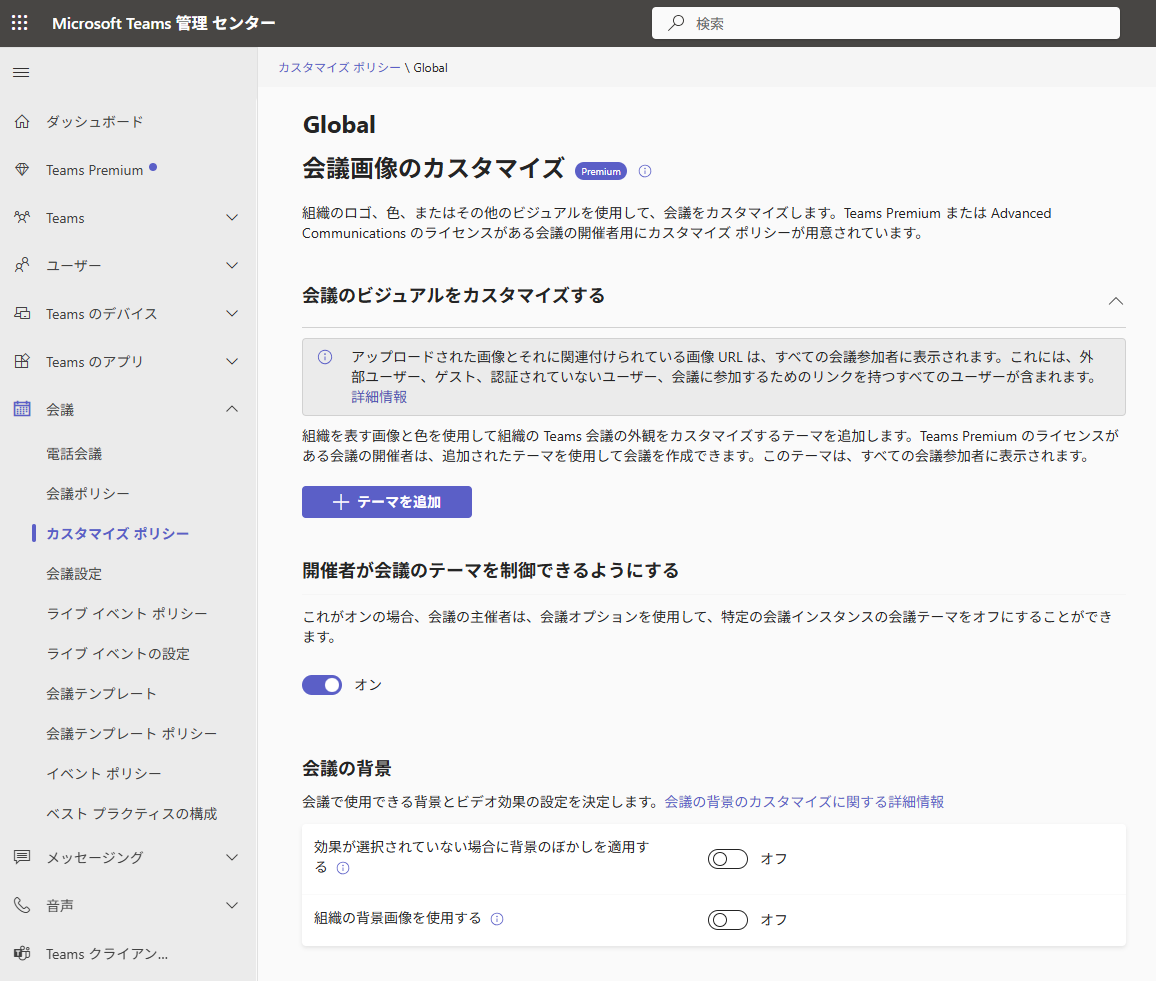Viewport: 1156px width, 981px height.
Task: Turn off 開催者が会議のテーマを制御 toggle
Action: pos(322,685)
